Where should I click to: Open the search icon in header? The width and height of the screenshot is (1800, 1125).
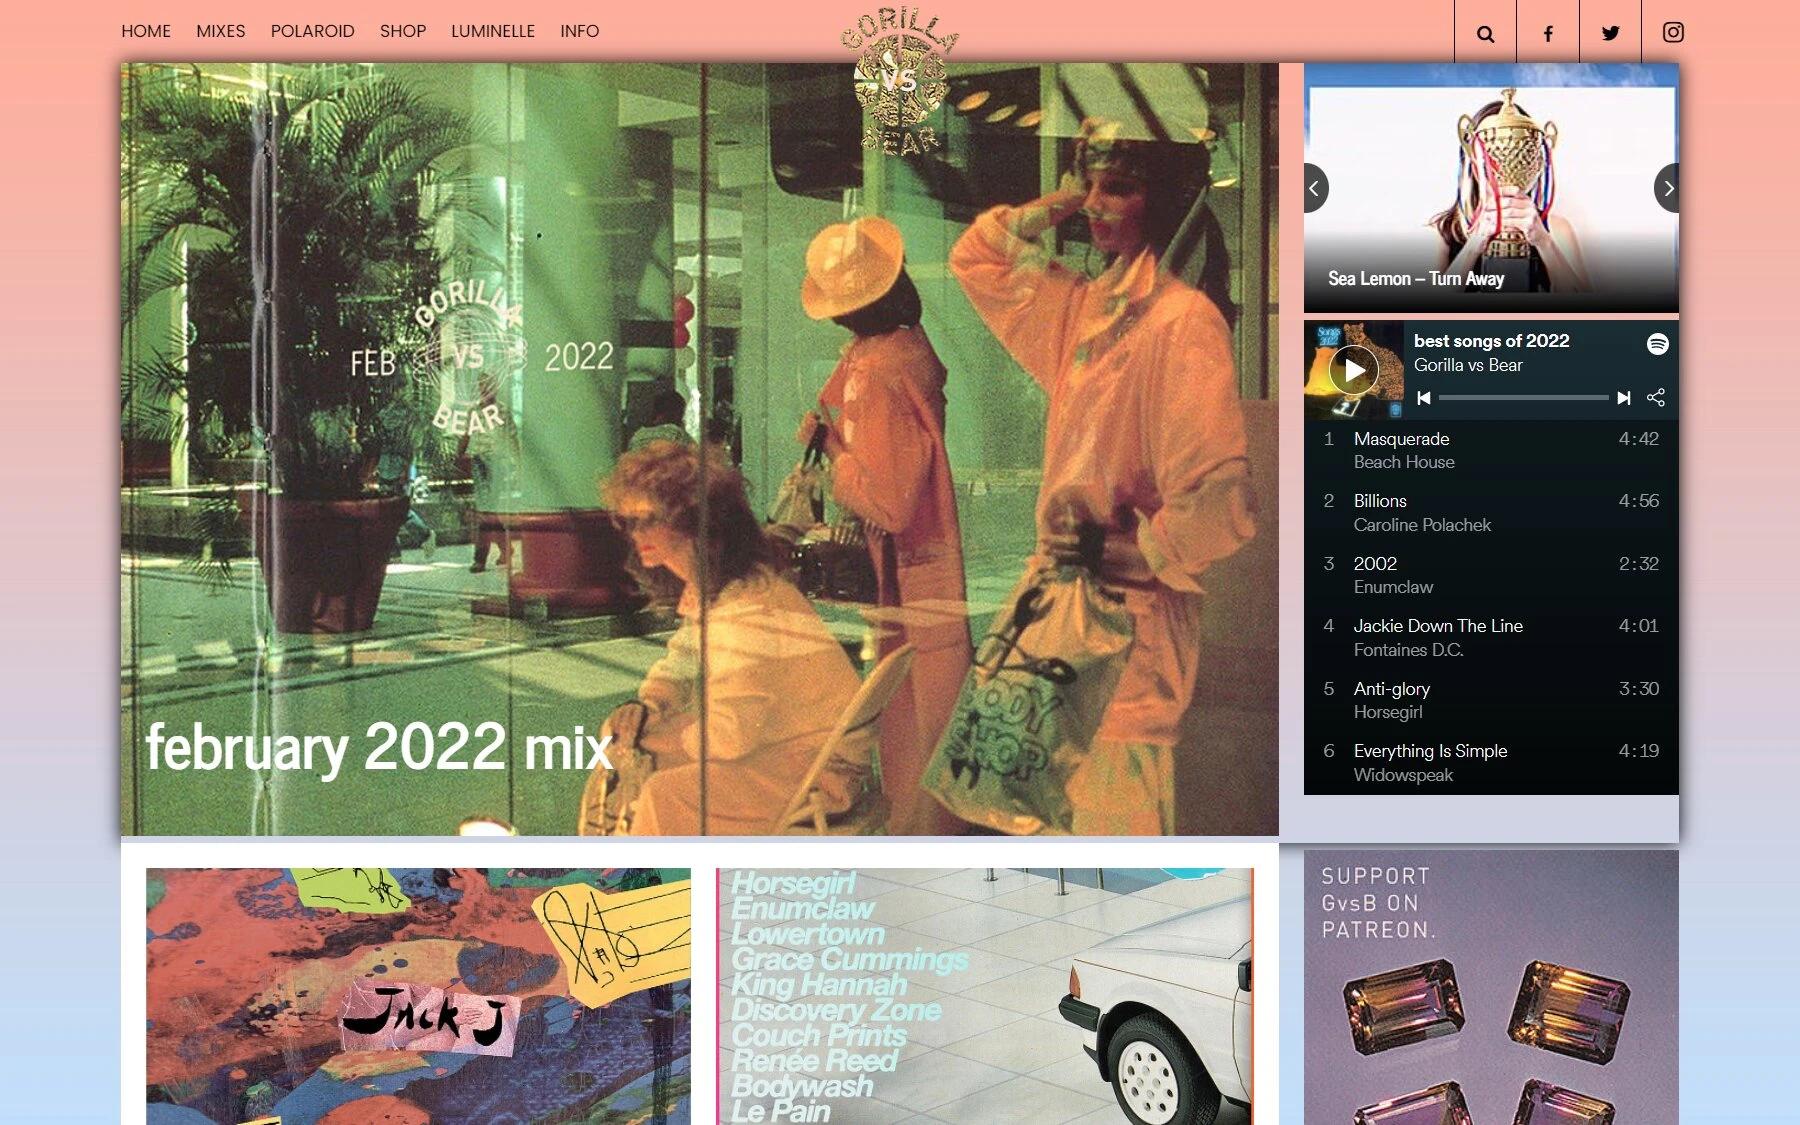click(1485, 33)
